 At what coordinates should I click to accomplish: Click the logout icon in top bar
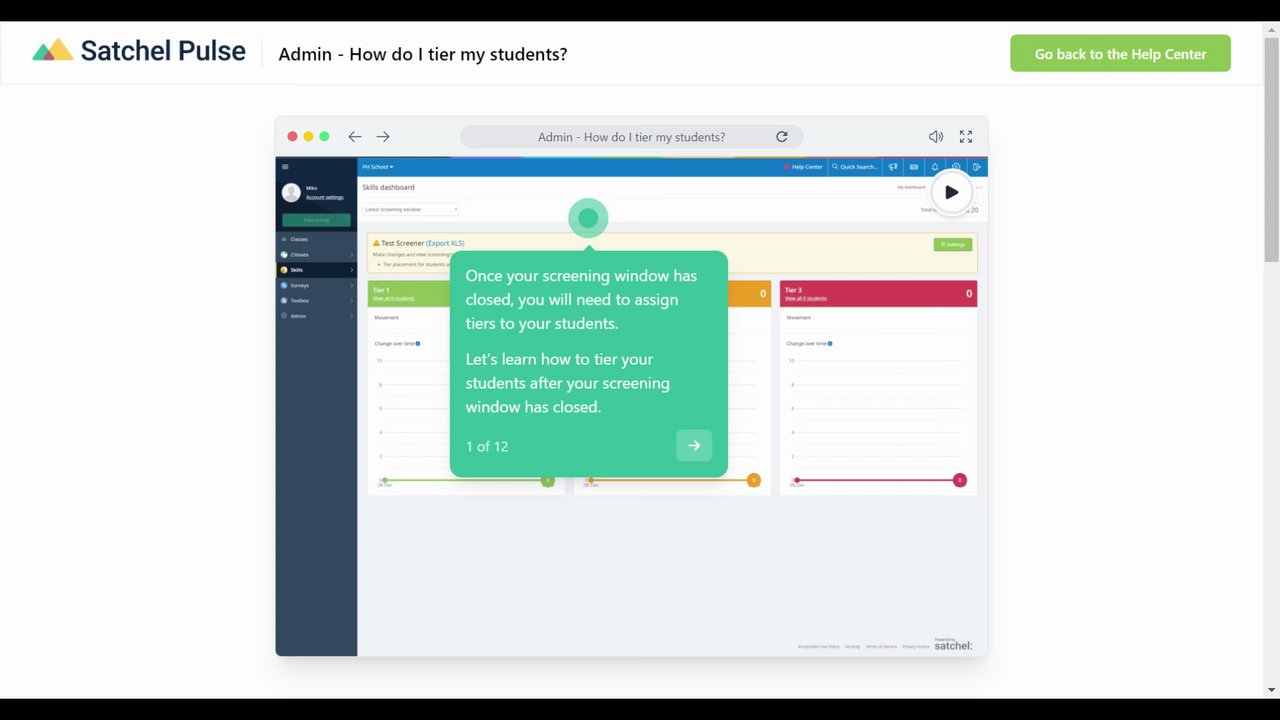(x=977, y=167)
